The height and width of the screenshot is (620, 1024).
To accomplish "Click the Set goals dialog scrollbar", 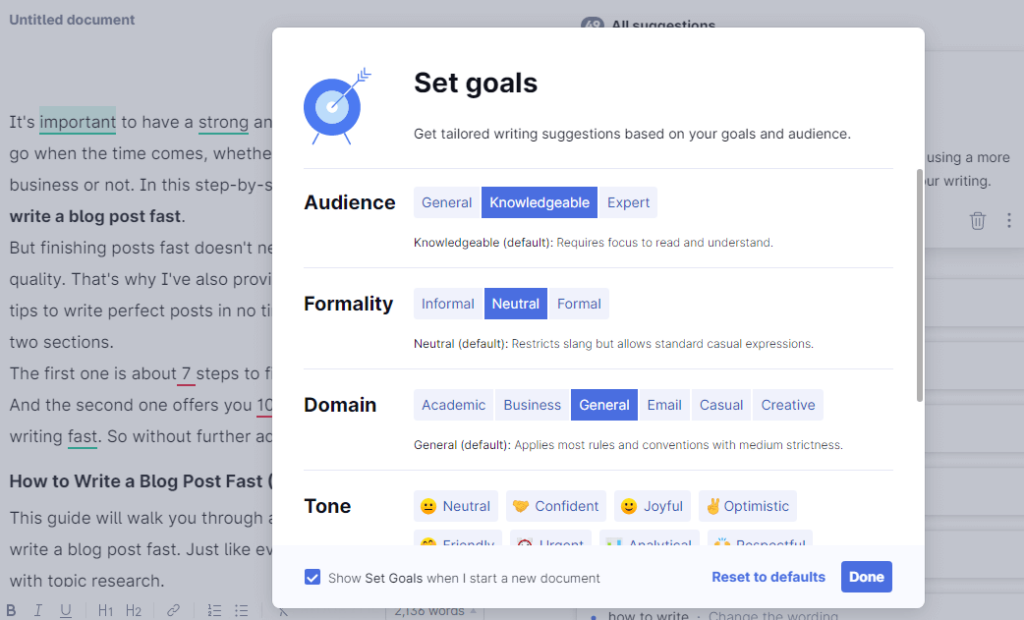I will pyautogui.click(x=920, y=286).
